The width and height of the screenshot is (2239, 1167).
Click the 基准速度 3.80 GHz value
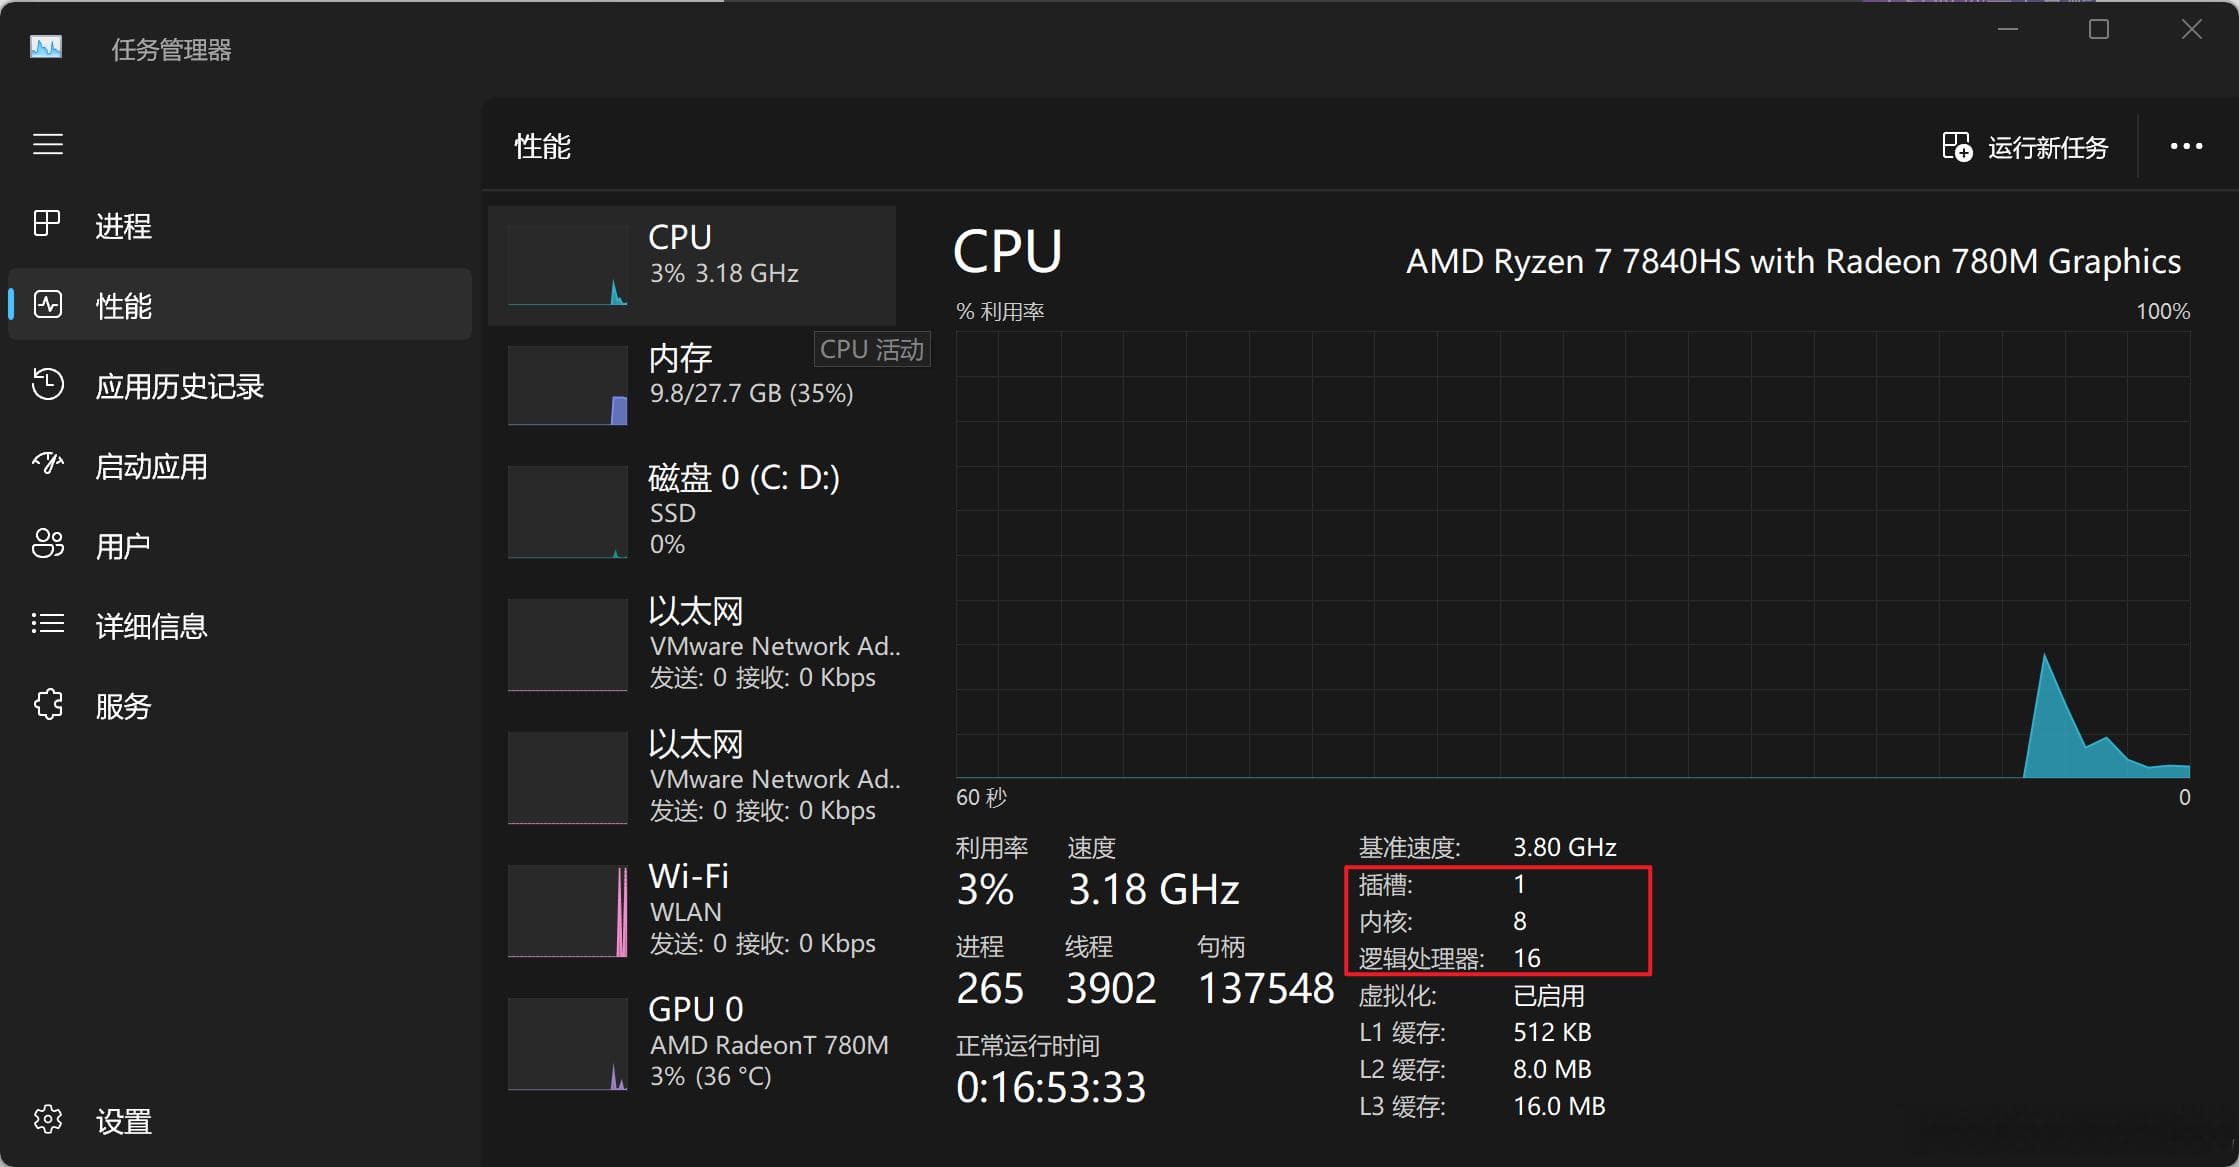click(x=1565, y=847)
